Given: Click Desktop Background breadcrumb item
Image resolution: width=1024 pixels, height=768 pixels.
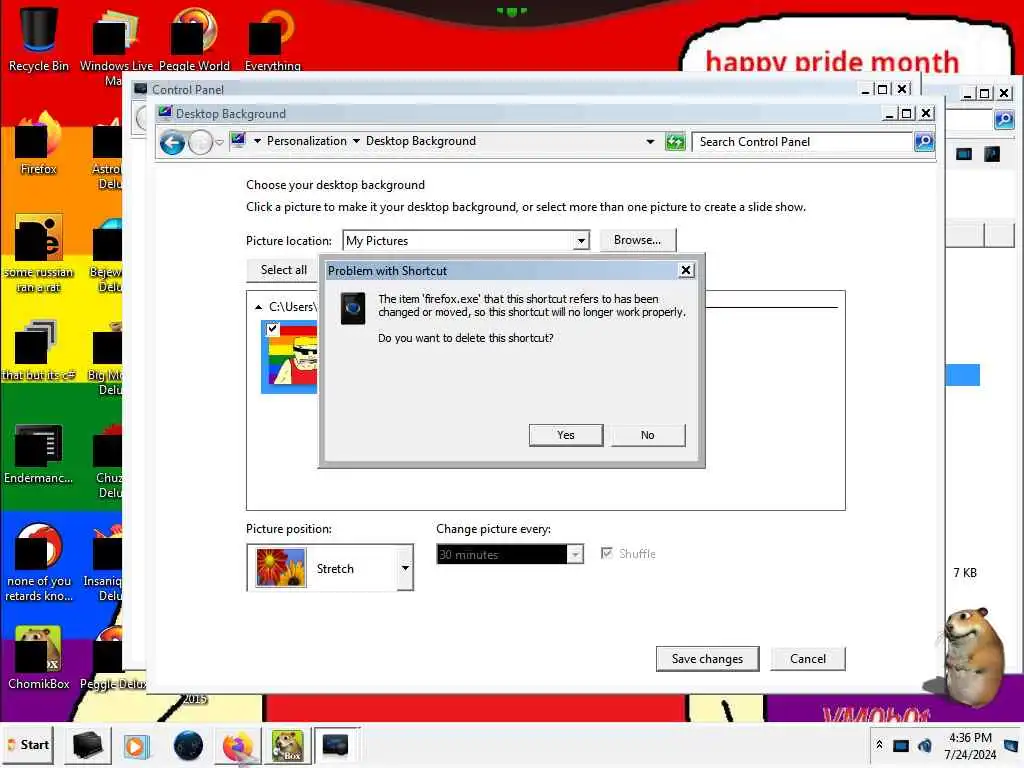Looking at the screenshot, I should (421, 141).
